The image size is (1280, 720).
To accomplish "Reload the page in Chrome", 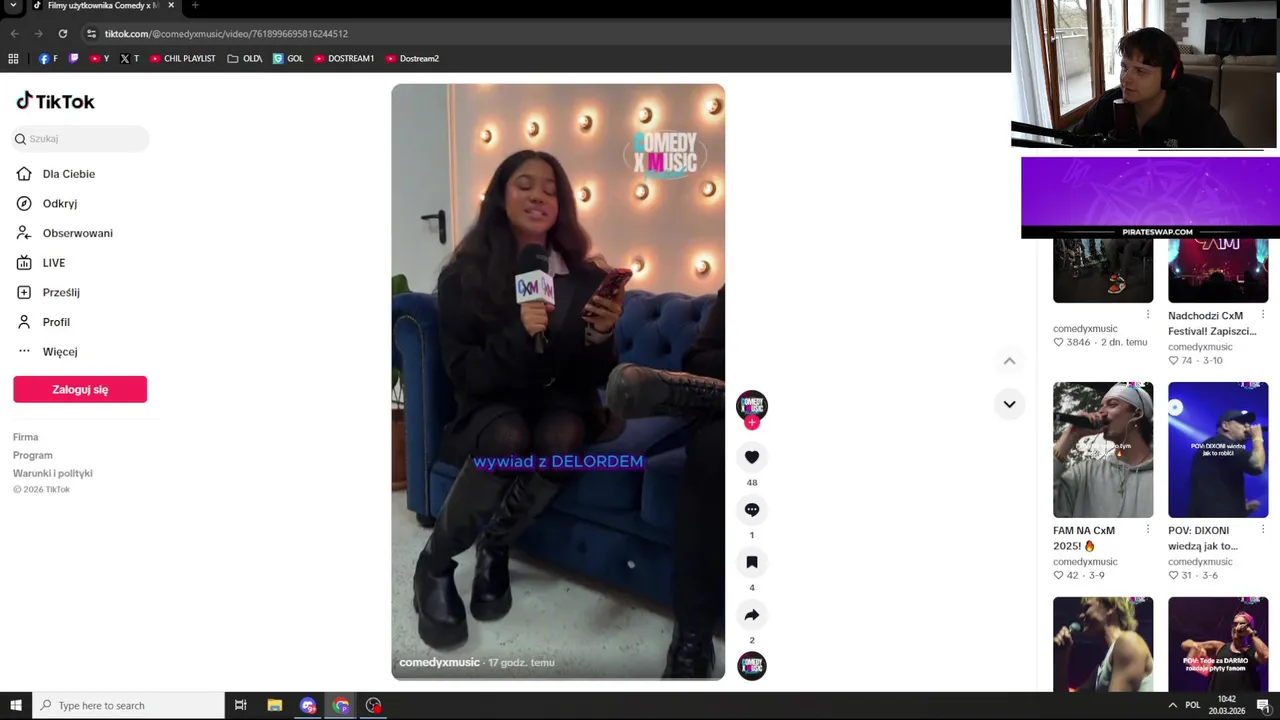I will 62,34.
